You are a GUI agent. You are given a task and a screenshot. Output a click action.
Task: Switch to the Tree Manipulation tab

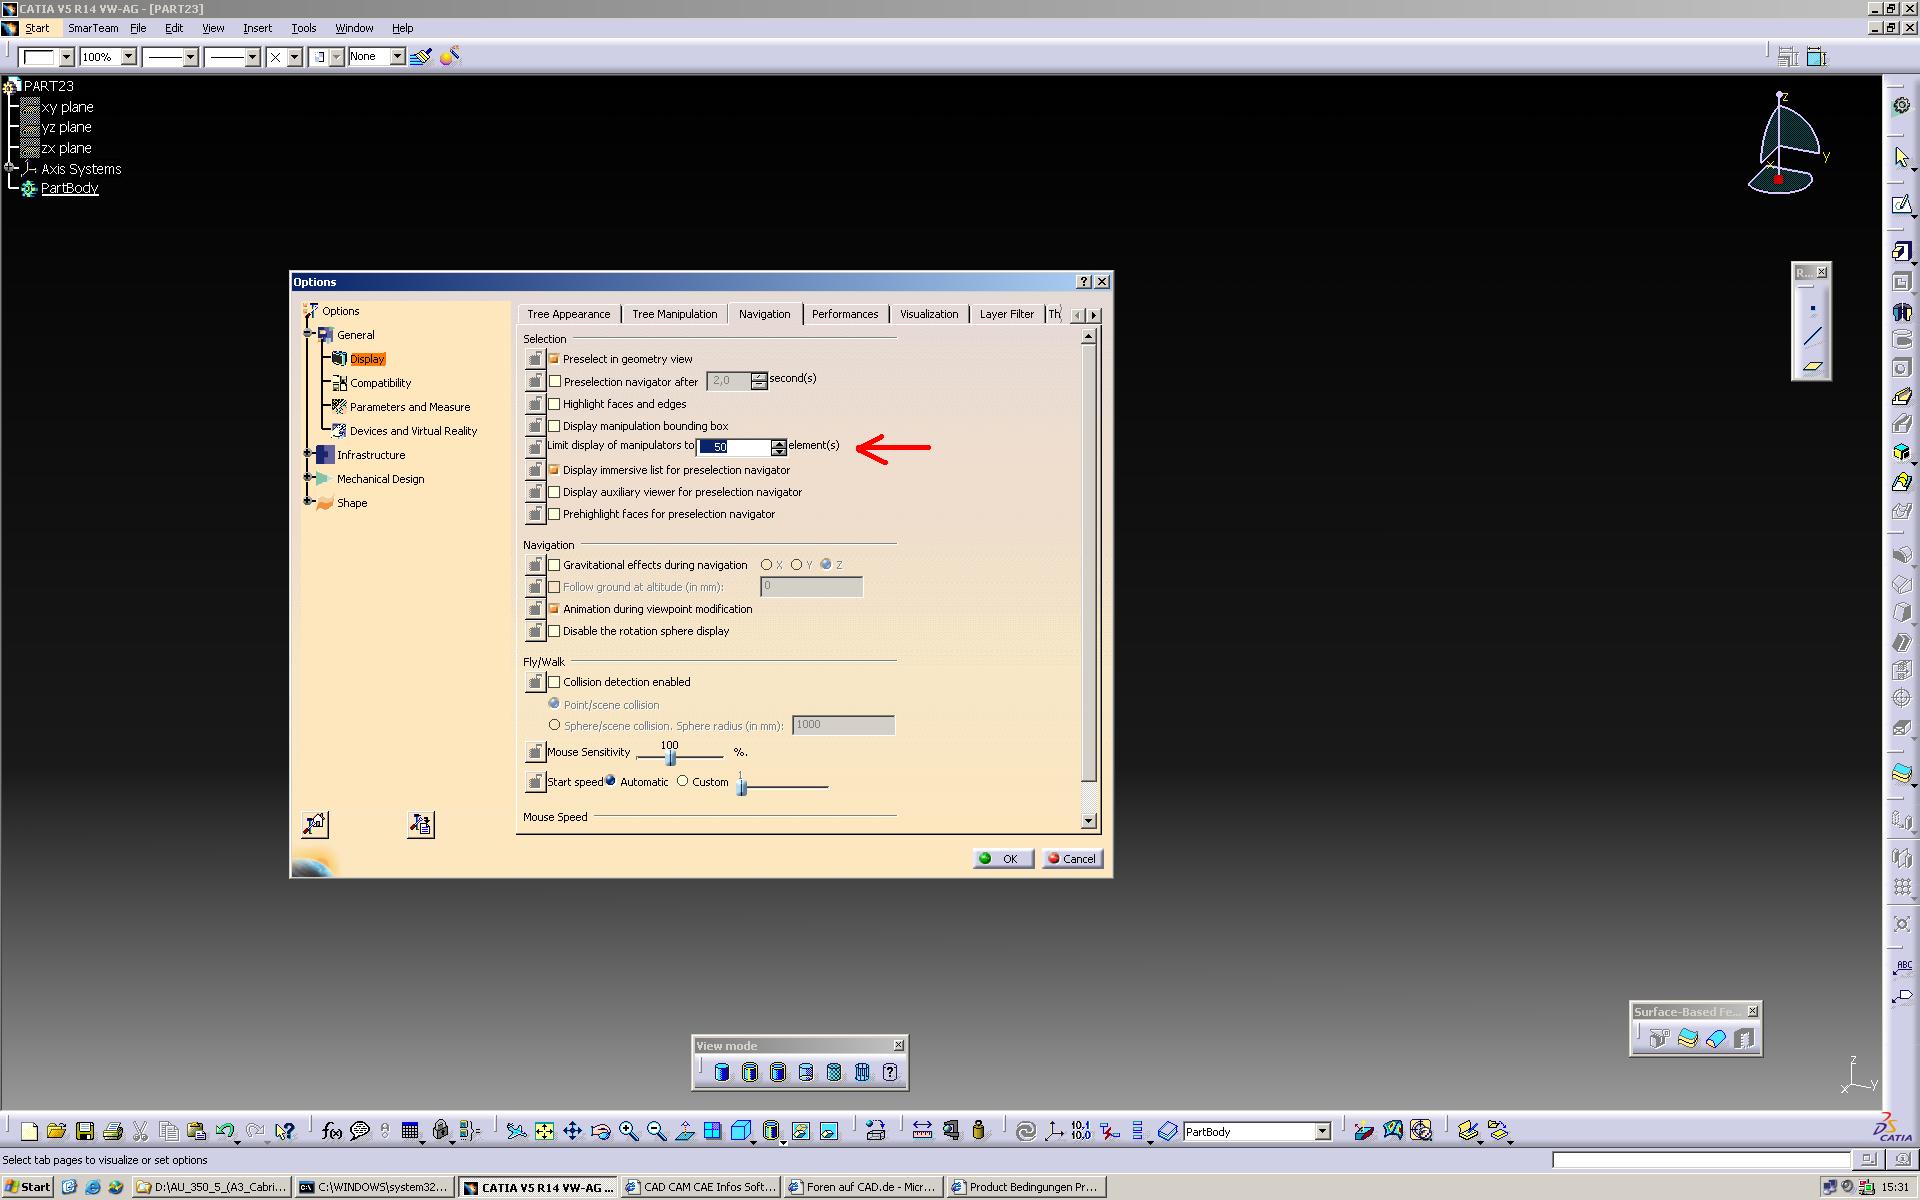click(x=674, y=314)
